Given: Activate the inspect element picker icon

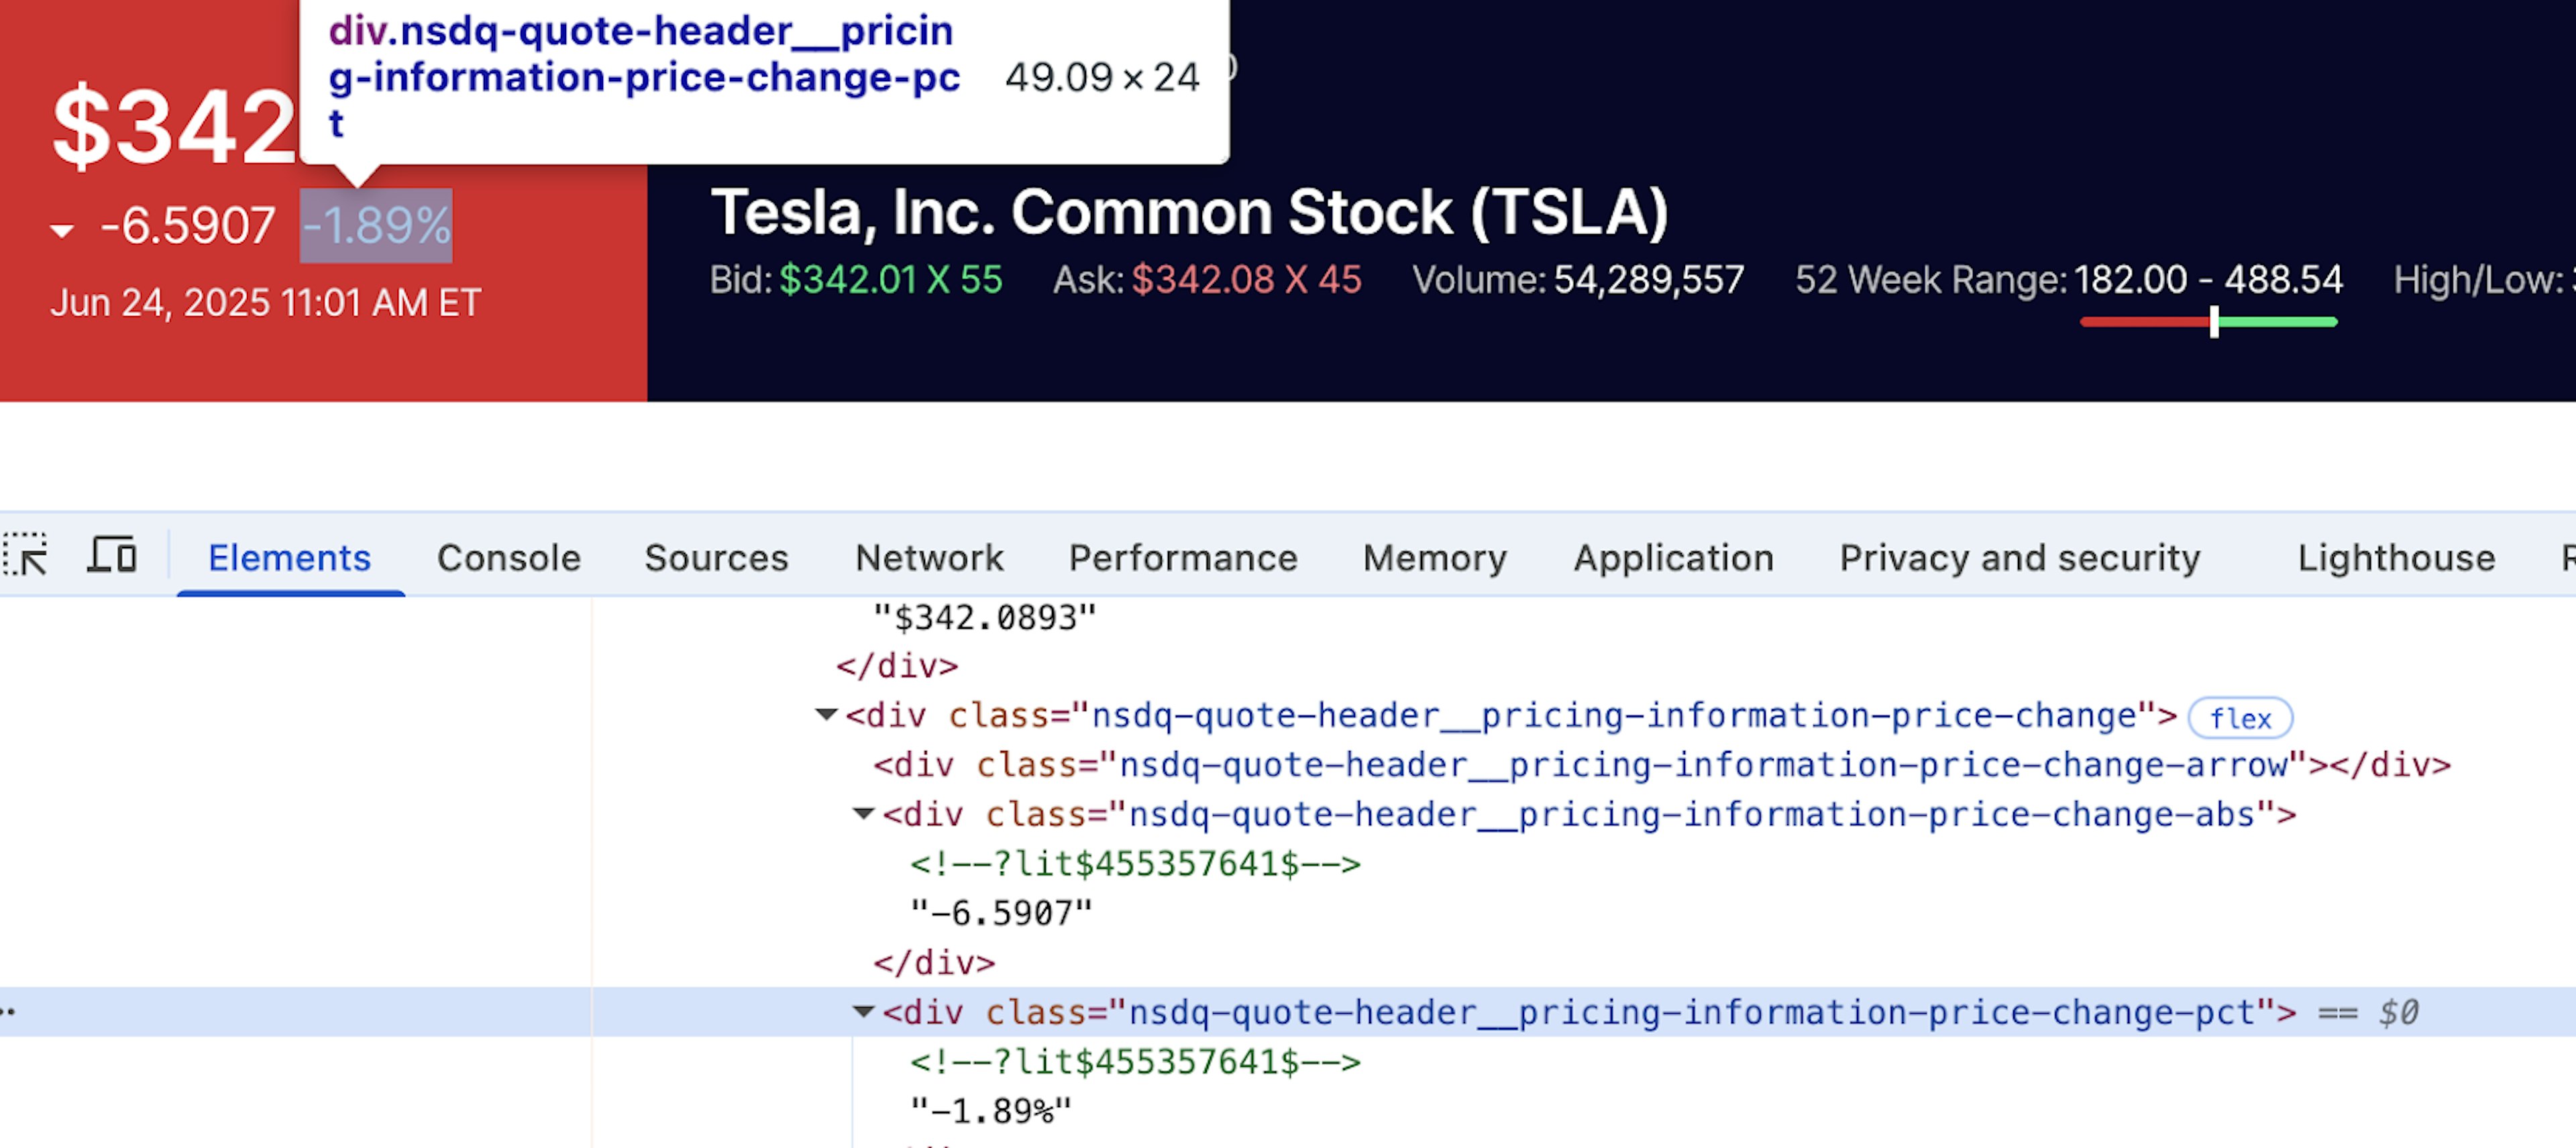Looking at the screenshot, I should [x=26, y=555].
